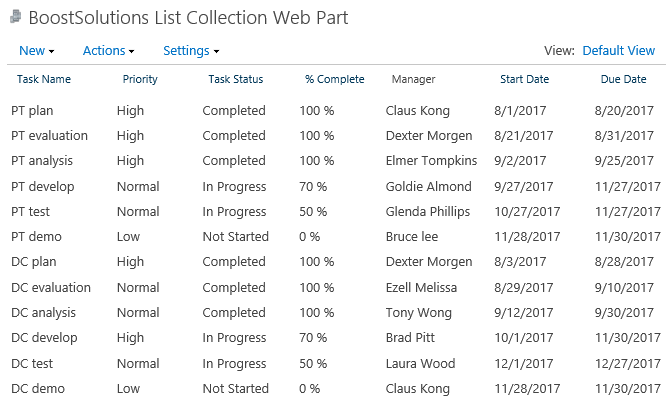Click the DC evaluation task name
Screen dimensions: 666x407
click(51, 288)
